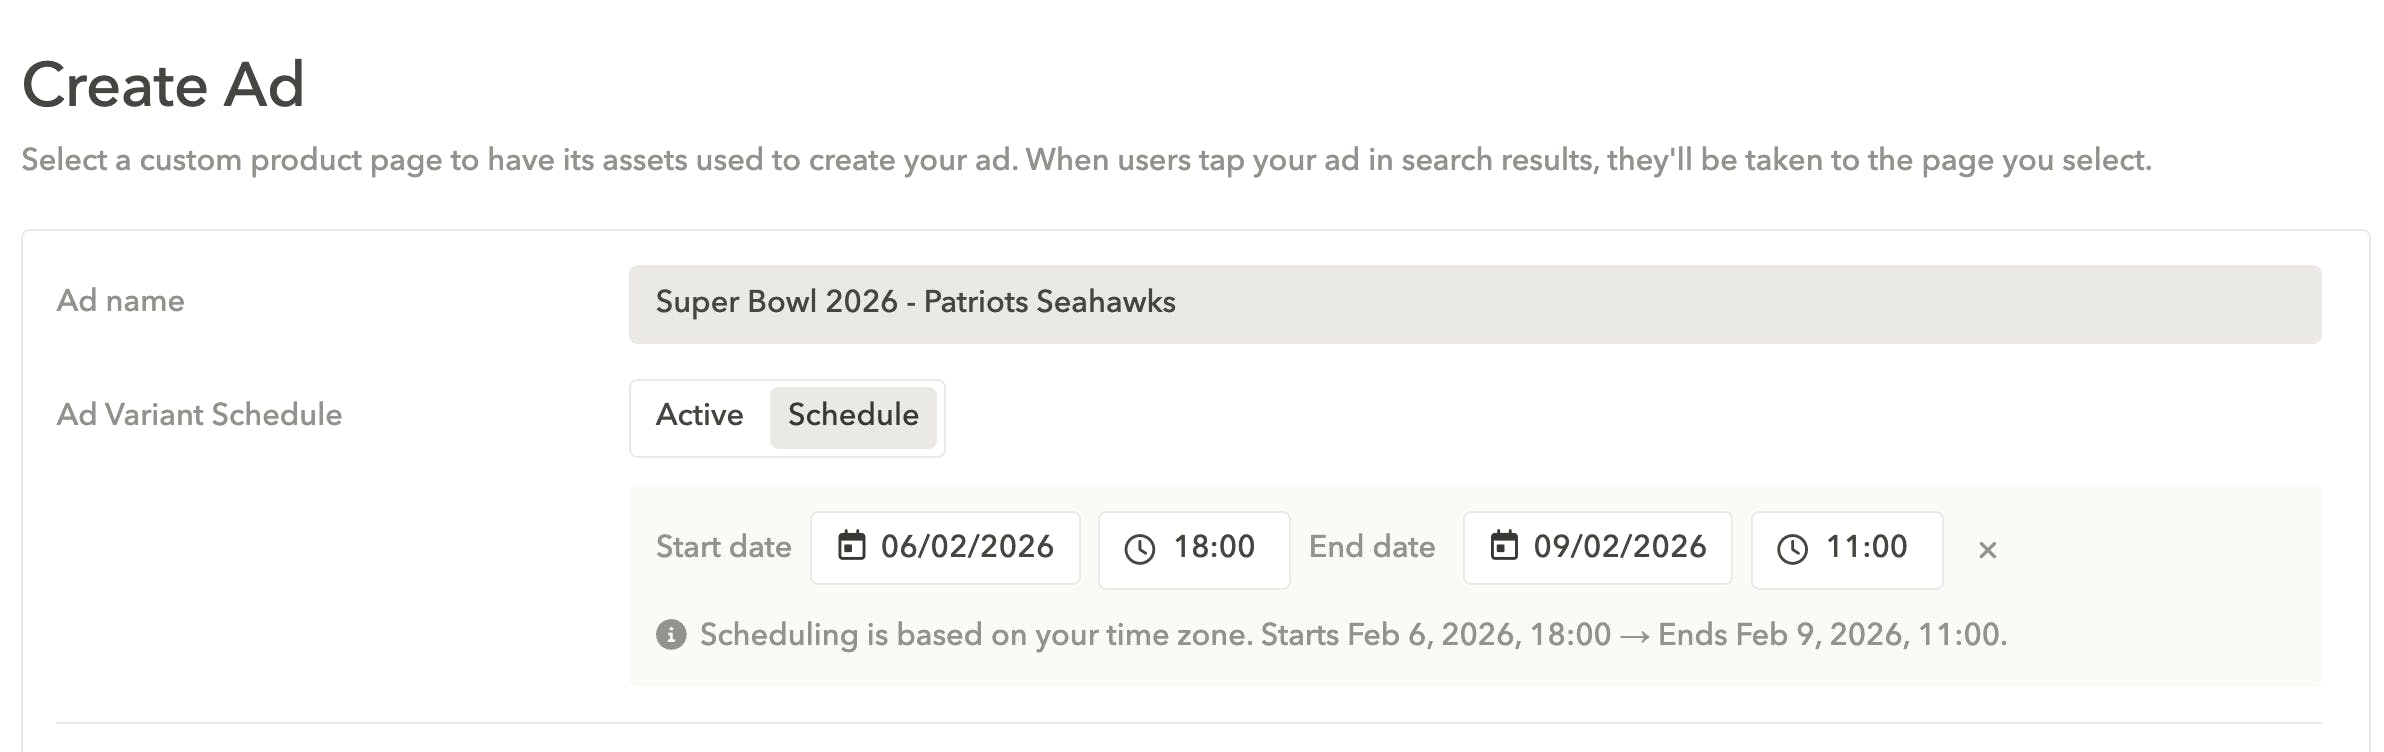Screen dimensions: 2384x752
Task: Open the end time clock picker
Action: pyautogui.click(x=1845, y=548)
